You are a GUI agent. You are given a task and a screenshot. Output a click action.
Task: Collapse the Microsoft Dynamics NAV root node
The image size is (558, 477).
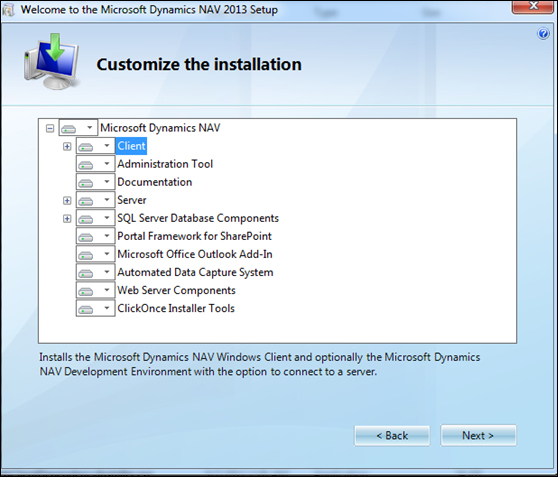50,128
